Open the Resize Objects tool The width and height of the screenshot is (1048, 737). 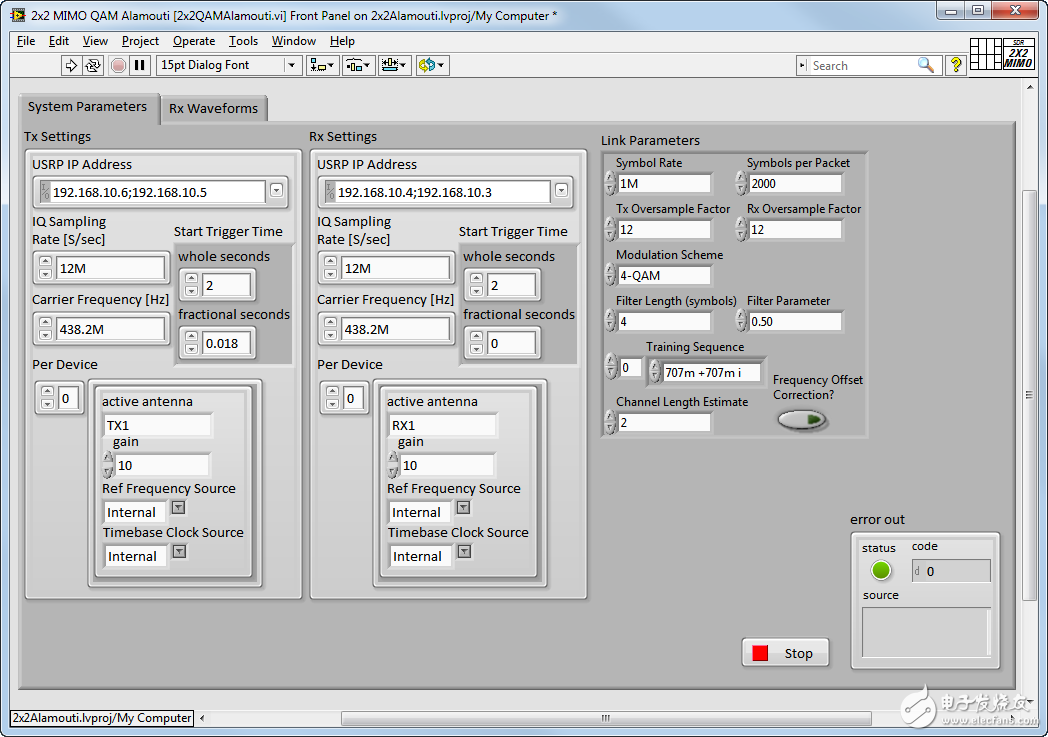coord(393,65)
